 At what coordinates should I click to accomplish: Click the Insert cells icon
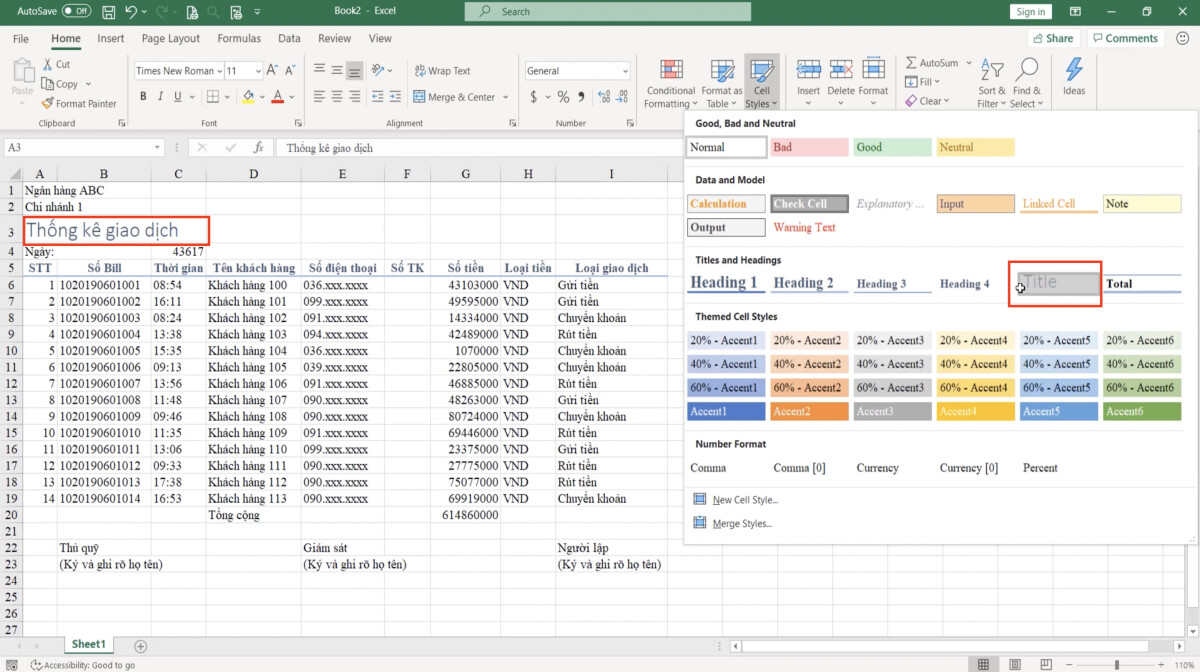pyautogui.click(x=809, y=69)
